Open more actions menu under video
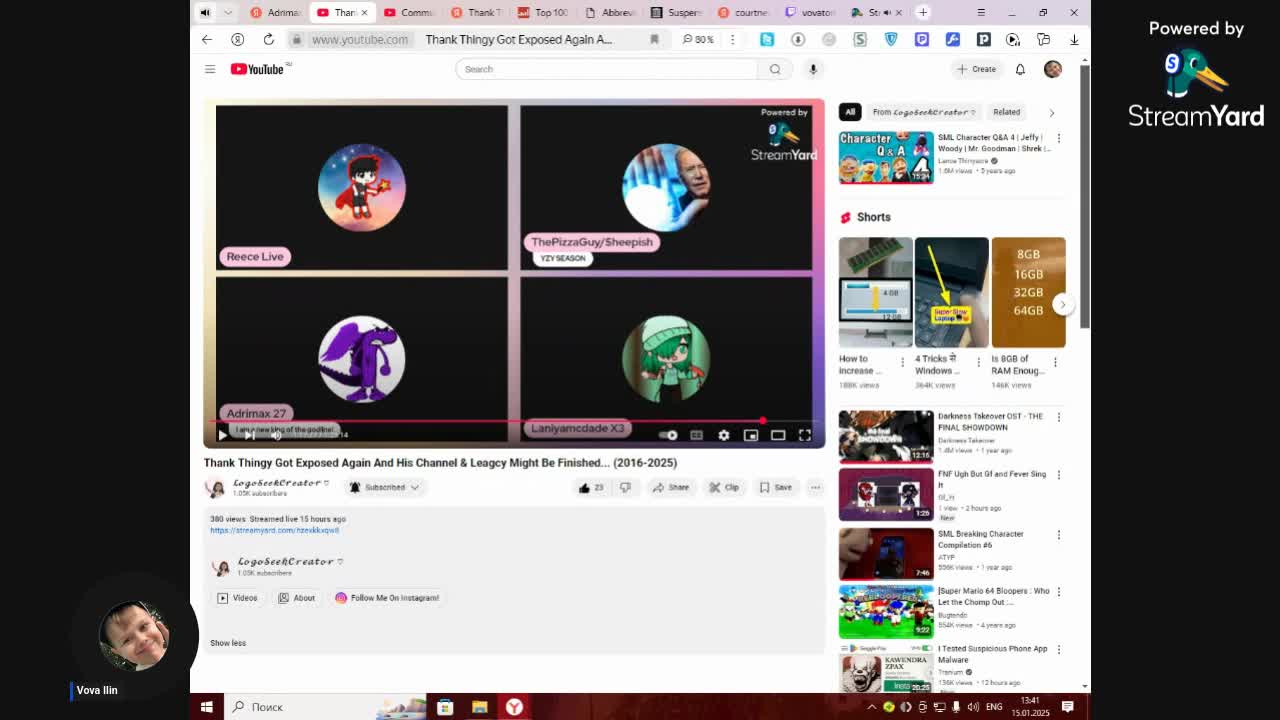The height and width of the screenshot is (720, 1280). (x=815, y=487)
